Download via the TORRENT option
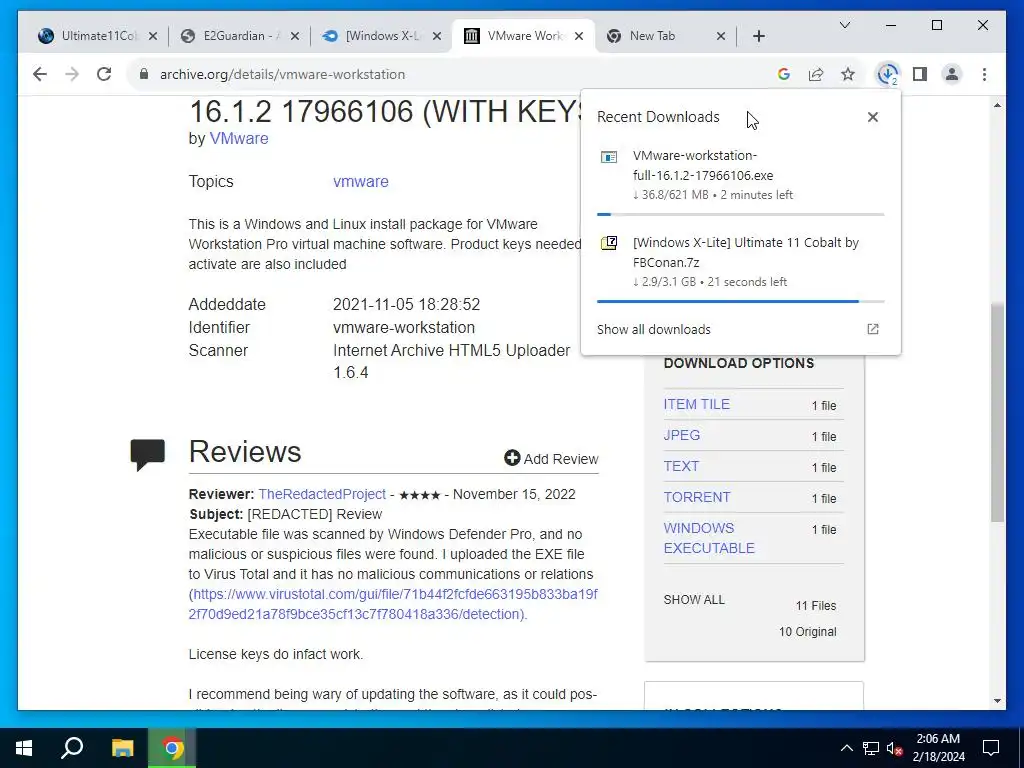This screenshot has width=1024, height=768. click(697, 497)
